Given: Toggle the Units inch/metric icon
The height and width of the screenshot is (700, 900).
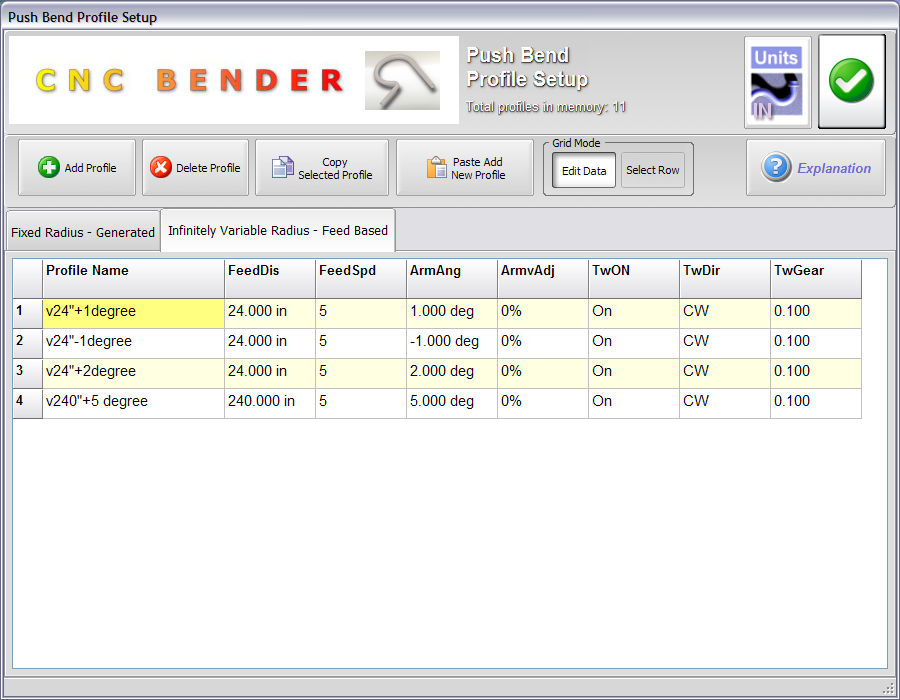Looking at the screenshot, I should pyautogui.click(x=777, y=83).
